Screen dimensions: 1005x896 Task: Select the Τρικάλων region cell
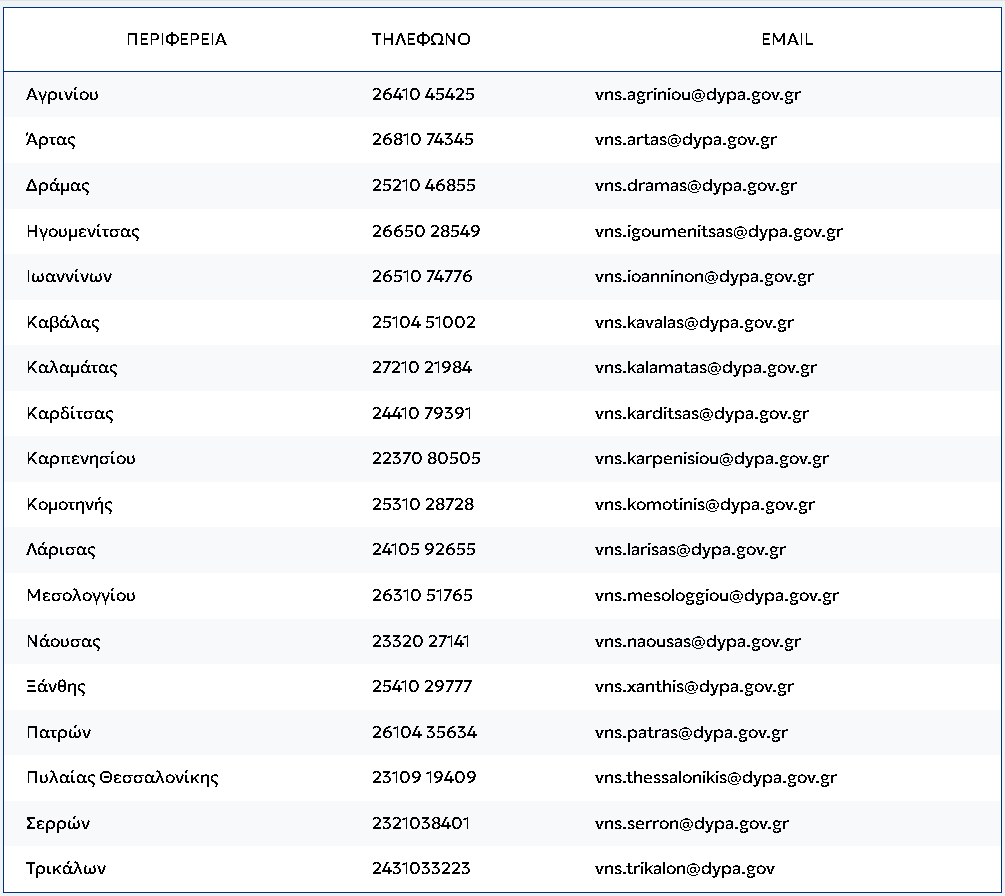pyautogui.click(x=66, y=868)
